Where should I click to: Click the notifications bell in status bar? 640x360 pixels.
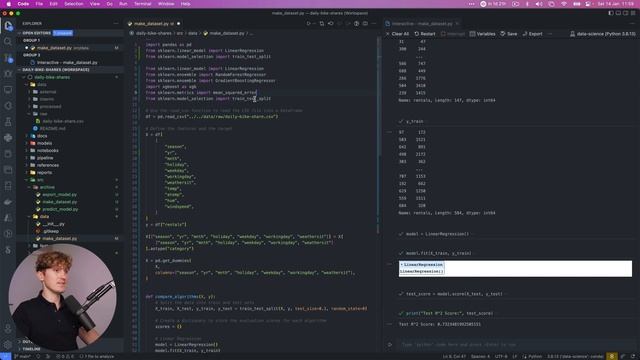pyautogui.click(x=633, y=356)
